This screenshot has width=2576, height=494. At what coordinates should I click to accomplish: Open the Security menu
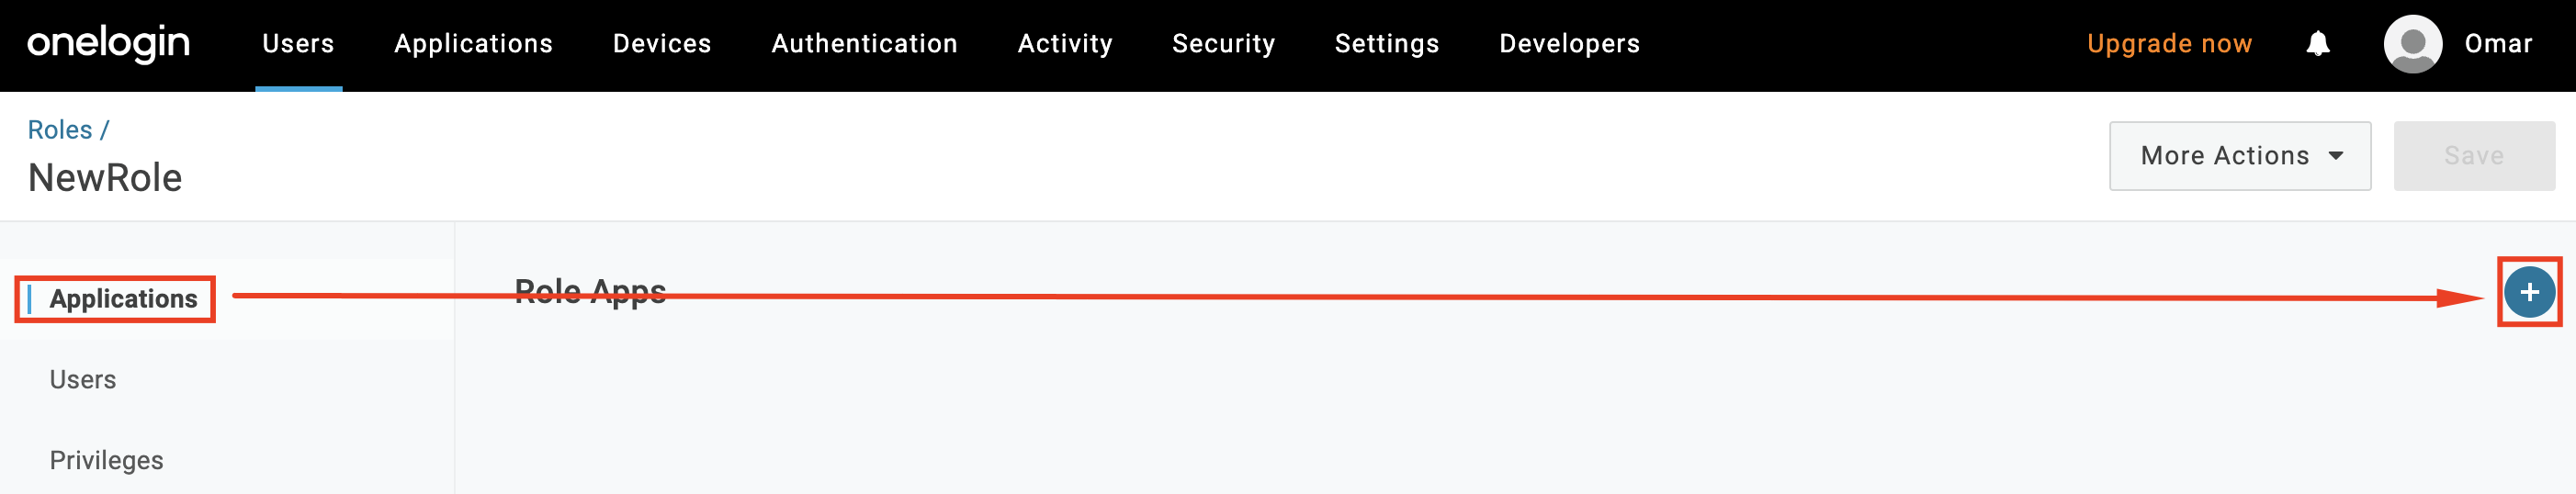(x=1223, y=44)
